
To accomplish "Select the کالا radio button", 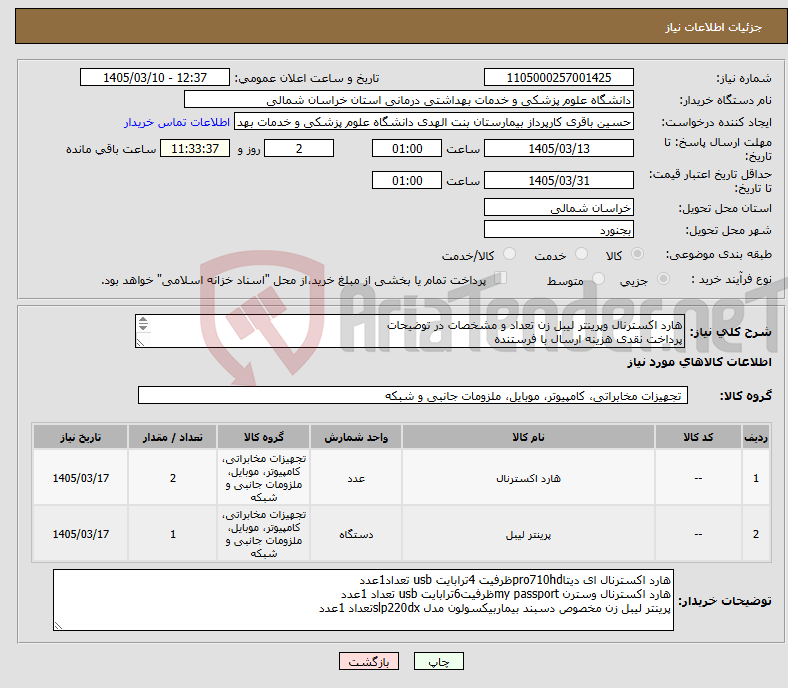I will (x=637, y=254).
